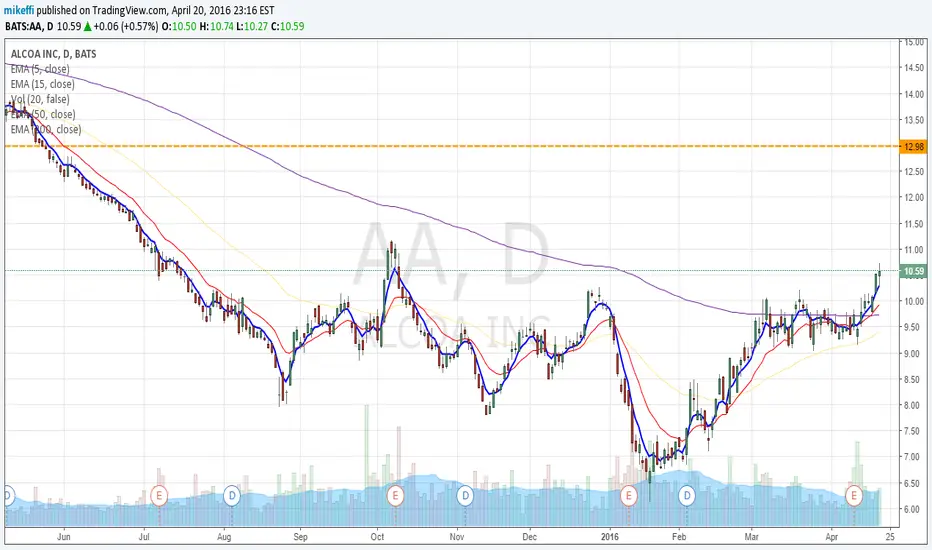Click the green up-arrow next to 10.59
This screenshot has width=932, height=550.
click(87, 26)
